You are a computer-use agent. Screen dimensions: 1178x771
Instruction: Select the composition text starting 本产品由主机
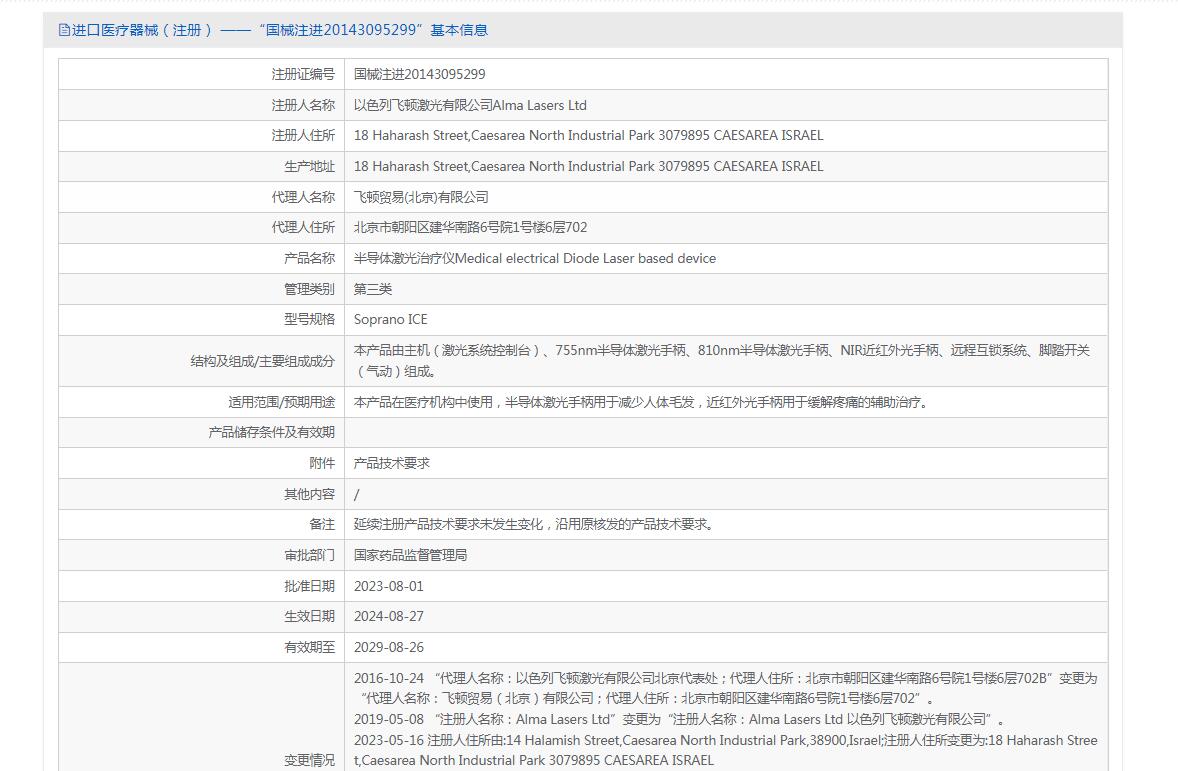[722, 361]
